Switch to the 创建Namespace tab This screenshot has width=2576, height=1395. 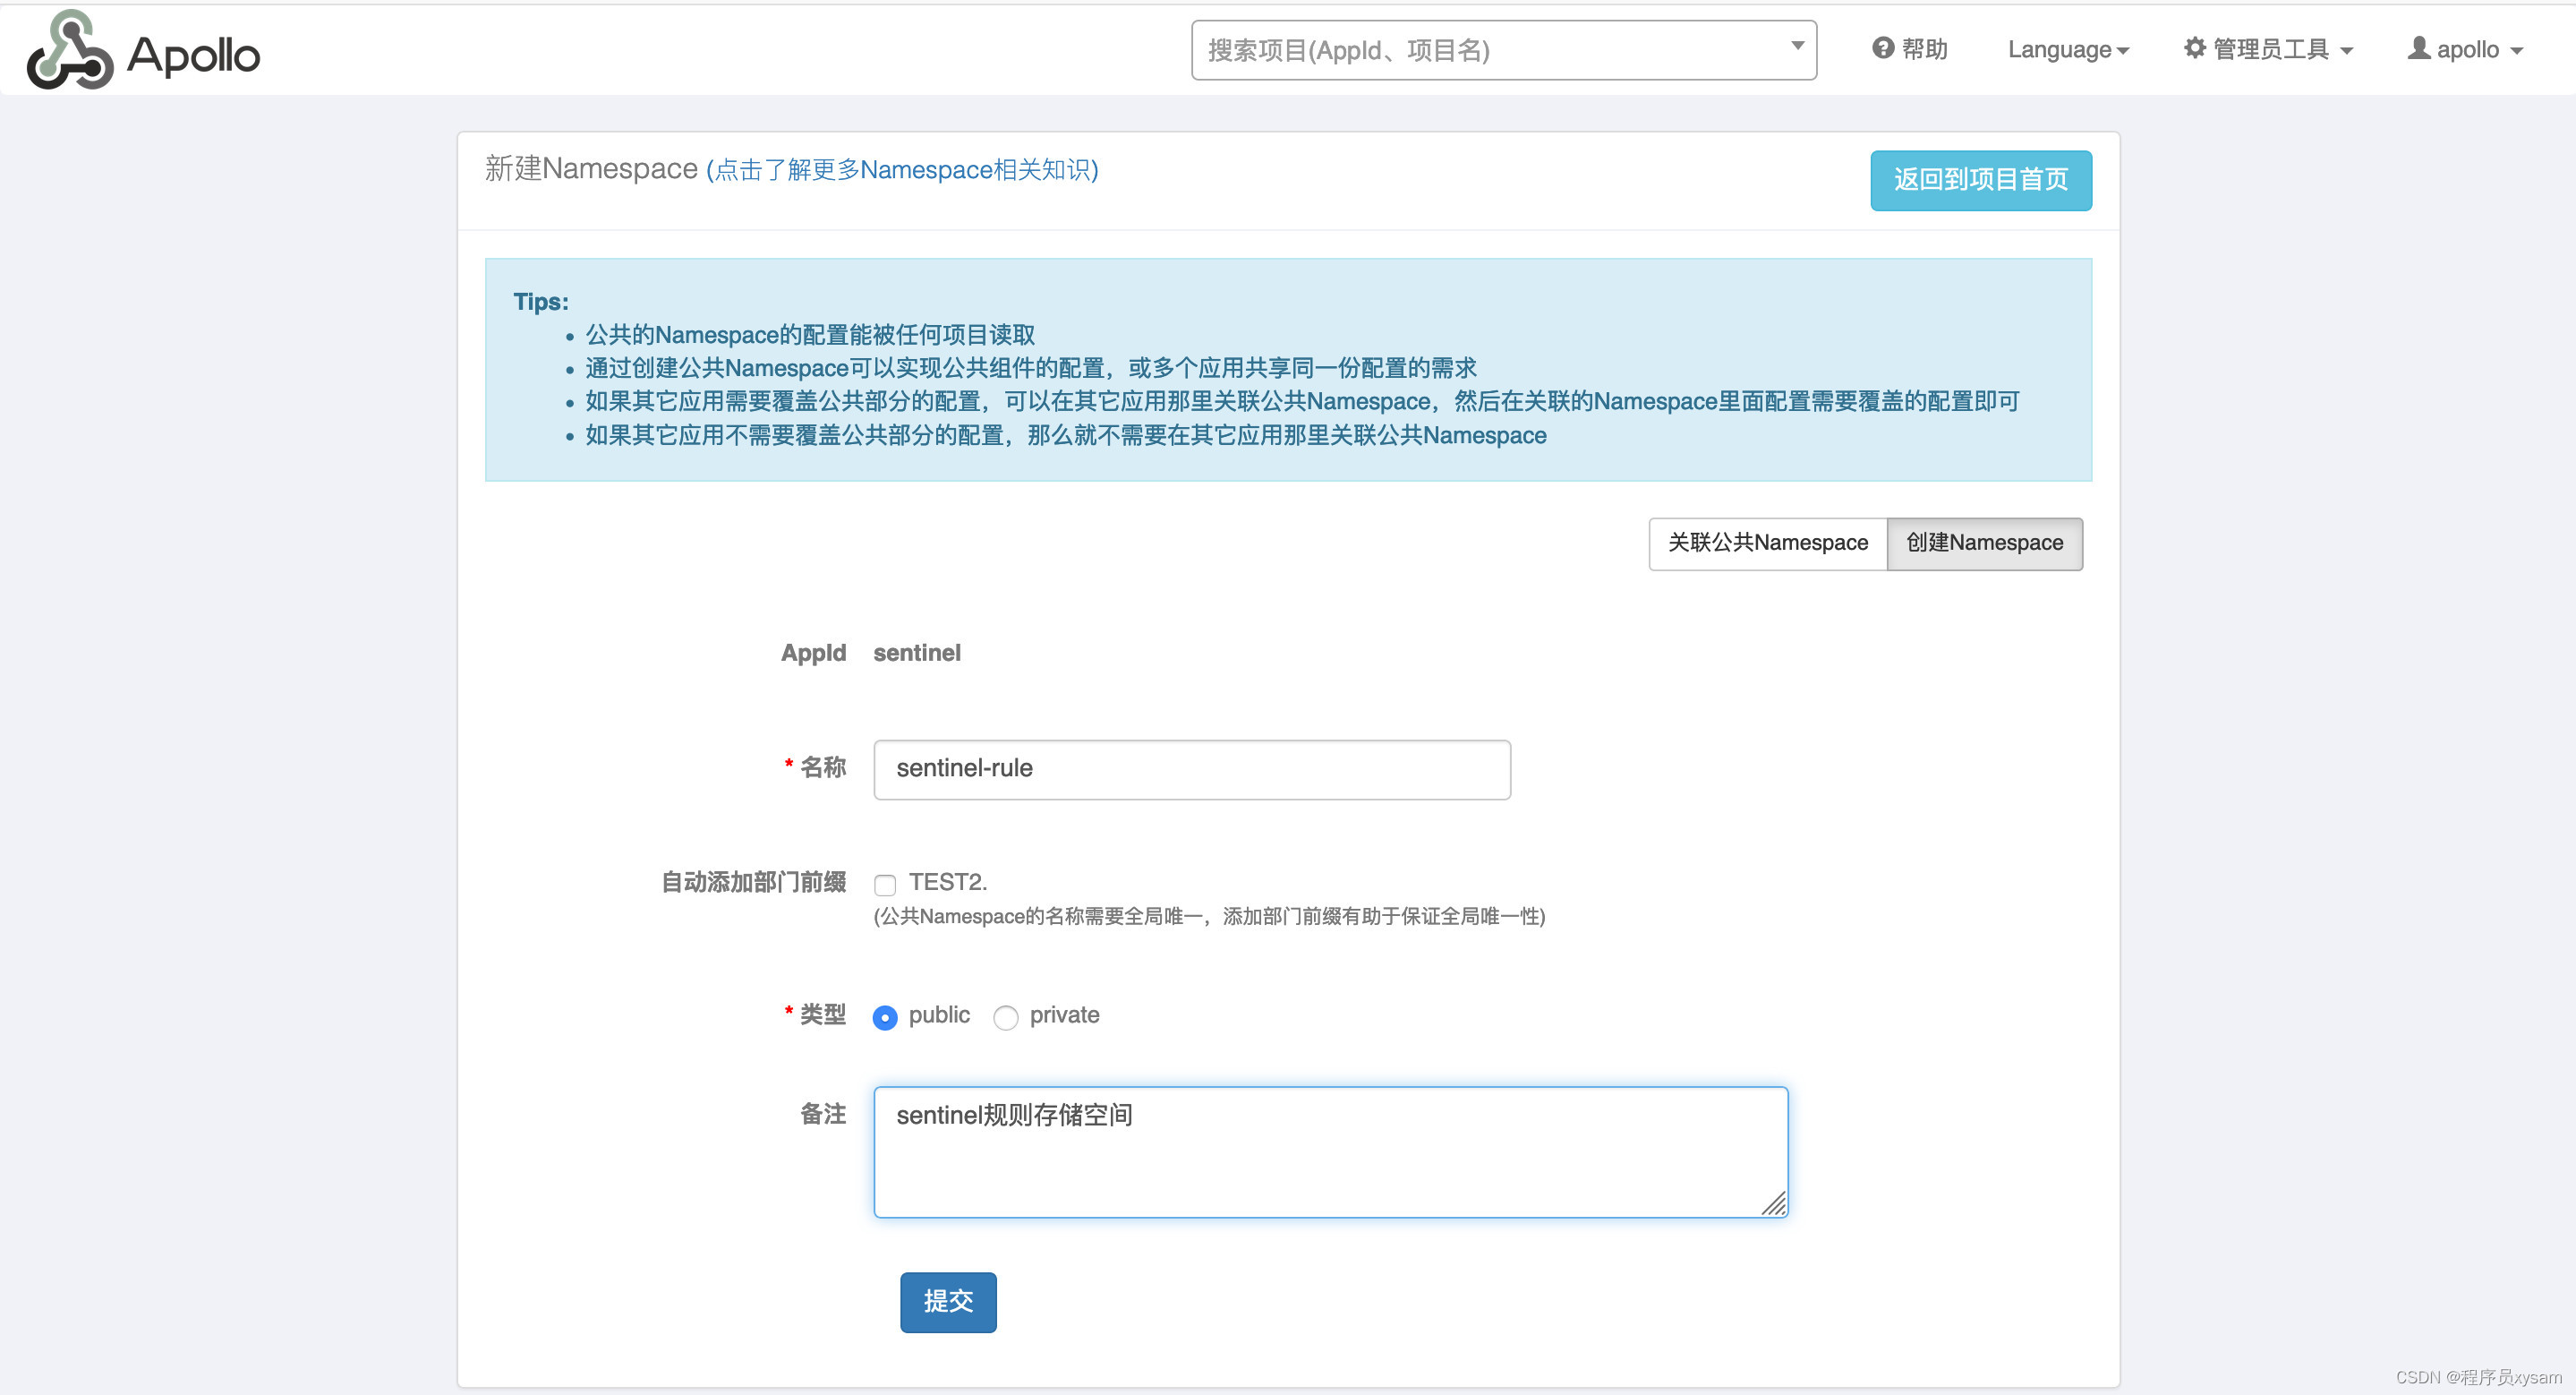click(1984, 543)
